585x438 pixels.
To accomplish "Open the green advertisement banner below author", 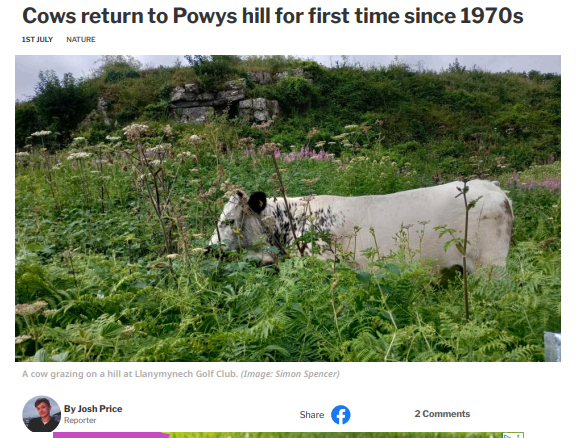I will click(288, 435).
